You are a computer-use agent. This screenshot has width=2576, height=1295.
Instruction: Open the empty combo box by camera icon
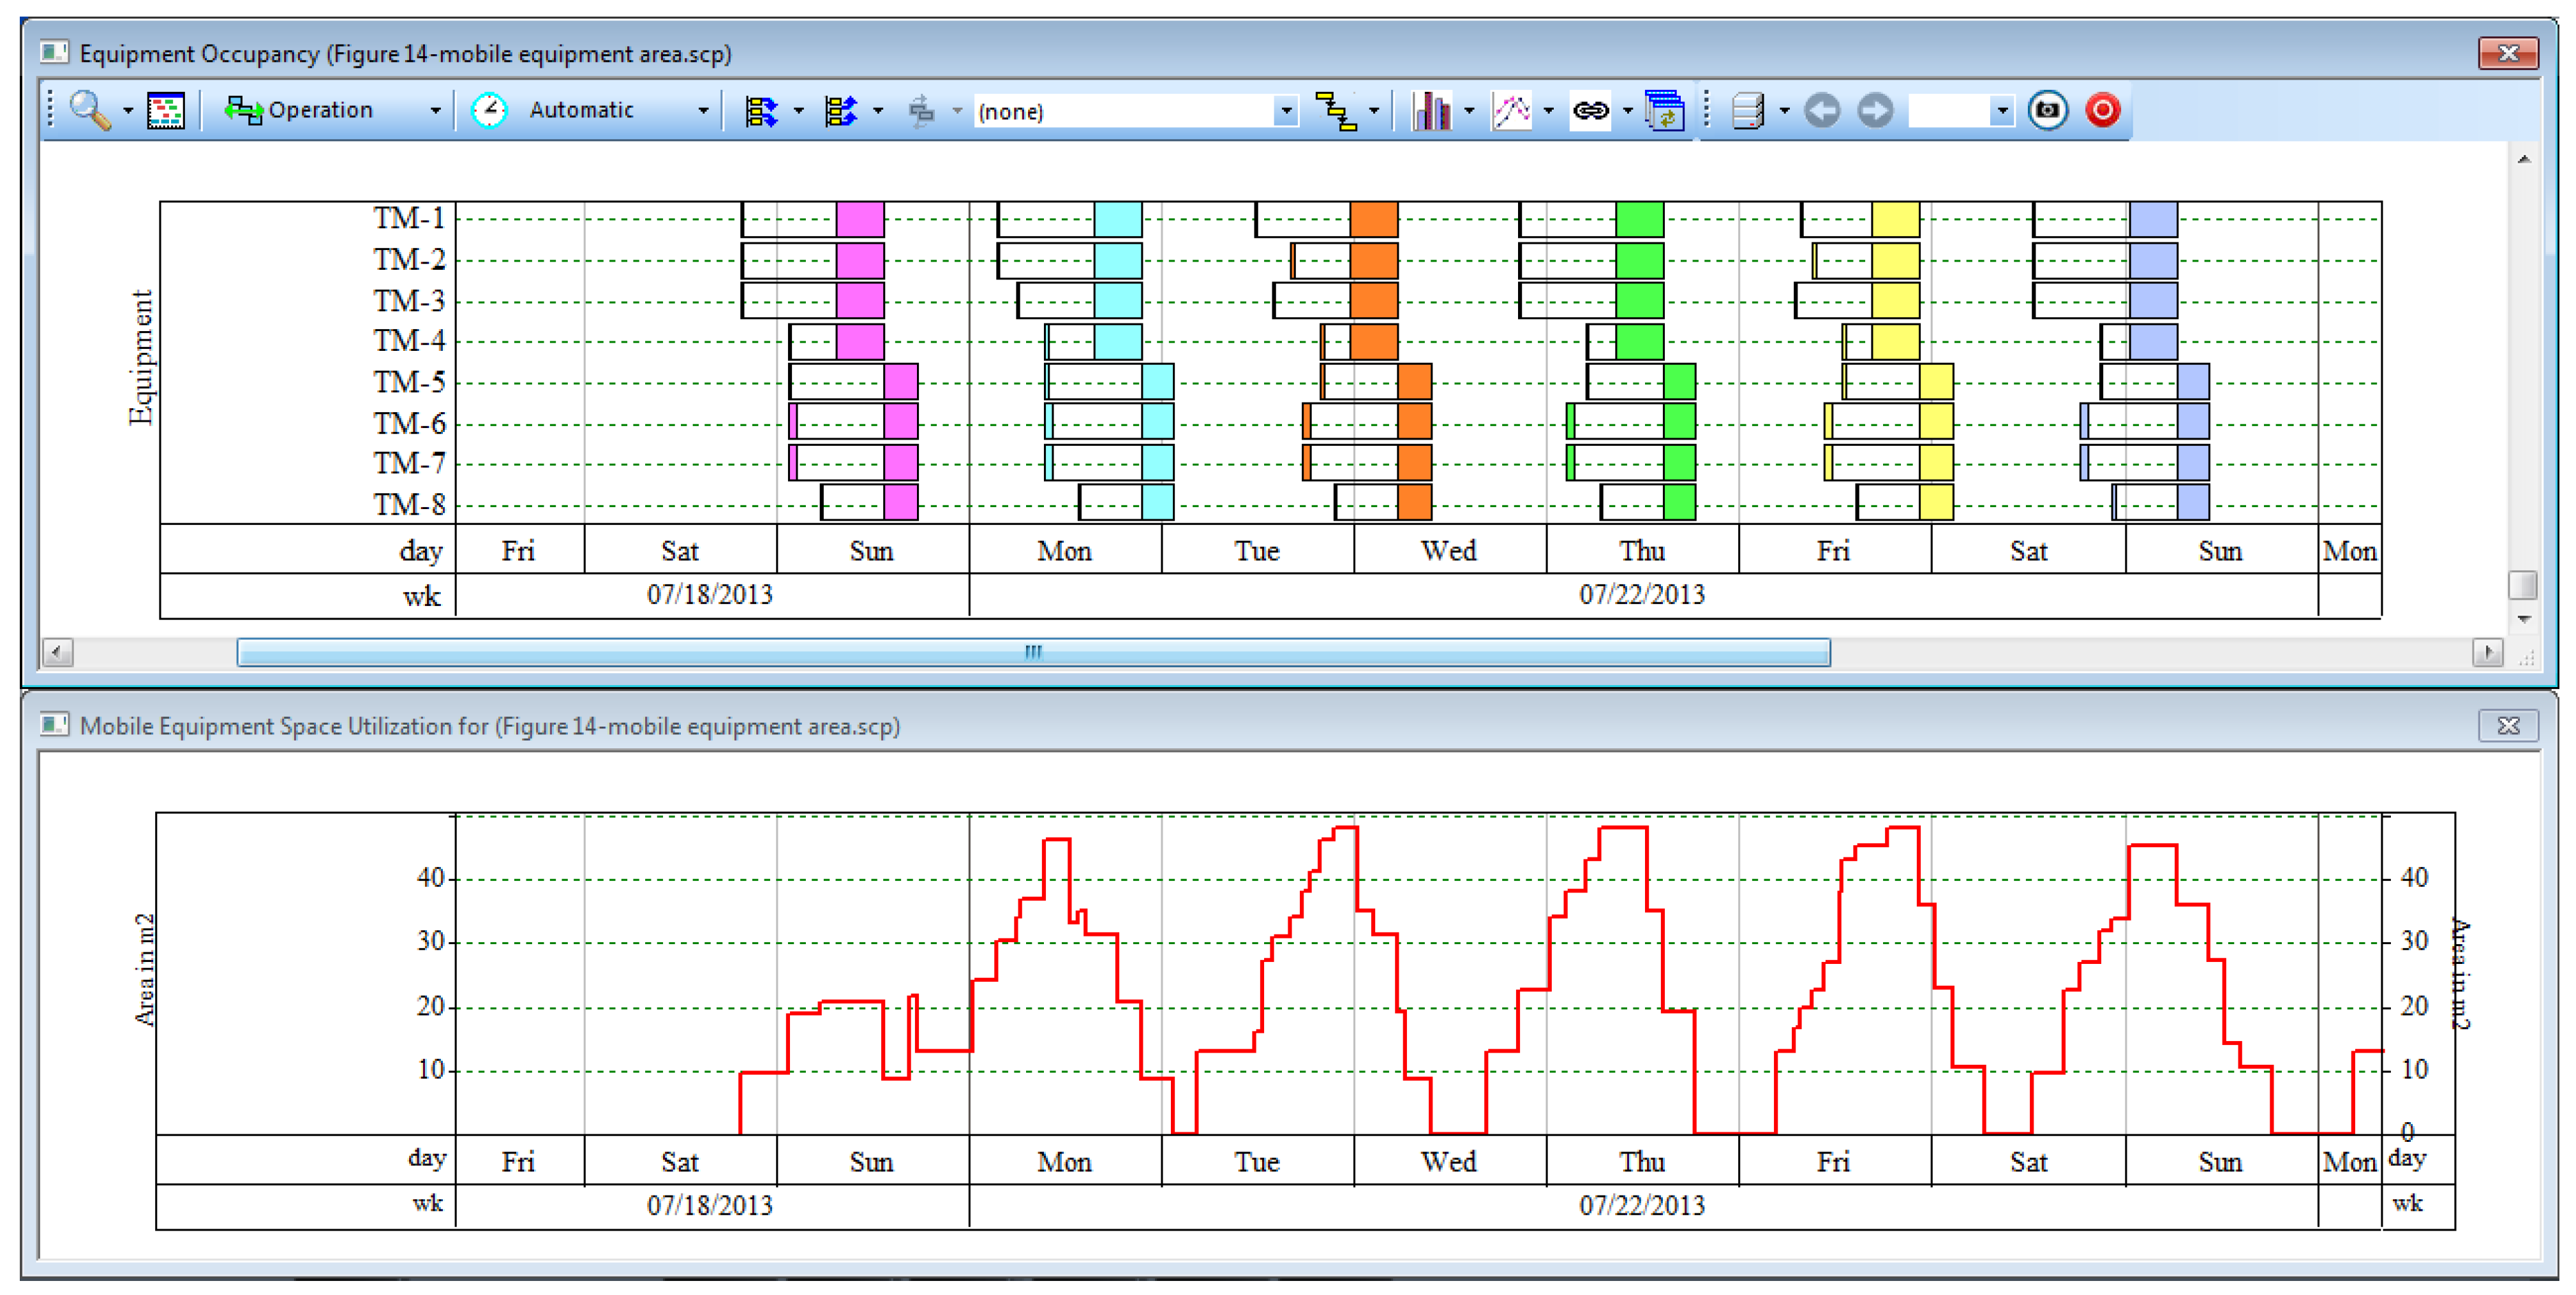[x=2001, y=111]
